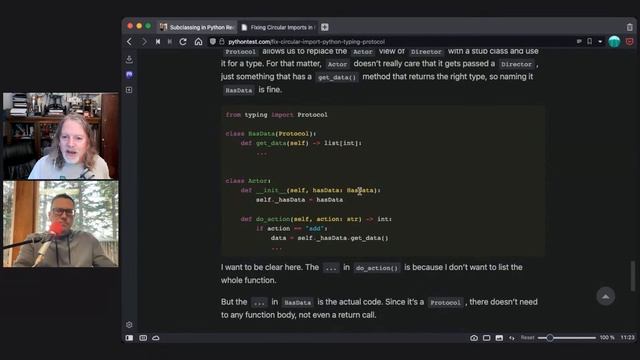Screen dimensions: 640x360
Task: Jump to top with round arrow button
Action: [x=606, y=296]
